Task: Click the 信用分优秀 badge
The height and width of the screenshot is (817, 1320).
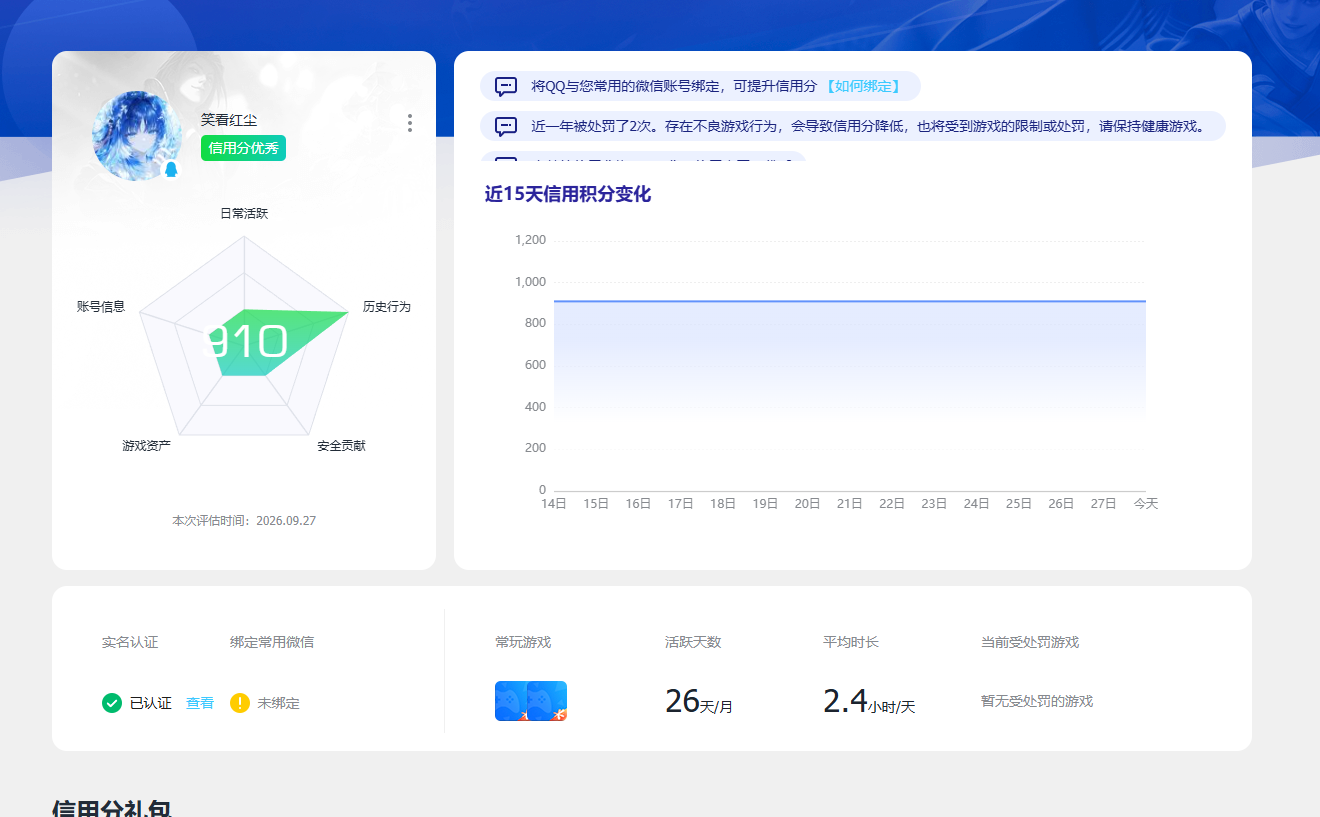Action: tap(243, 148)
